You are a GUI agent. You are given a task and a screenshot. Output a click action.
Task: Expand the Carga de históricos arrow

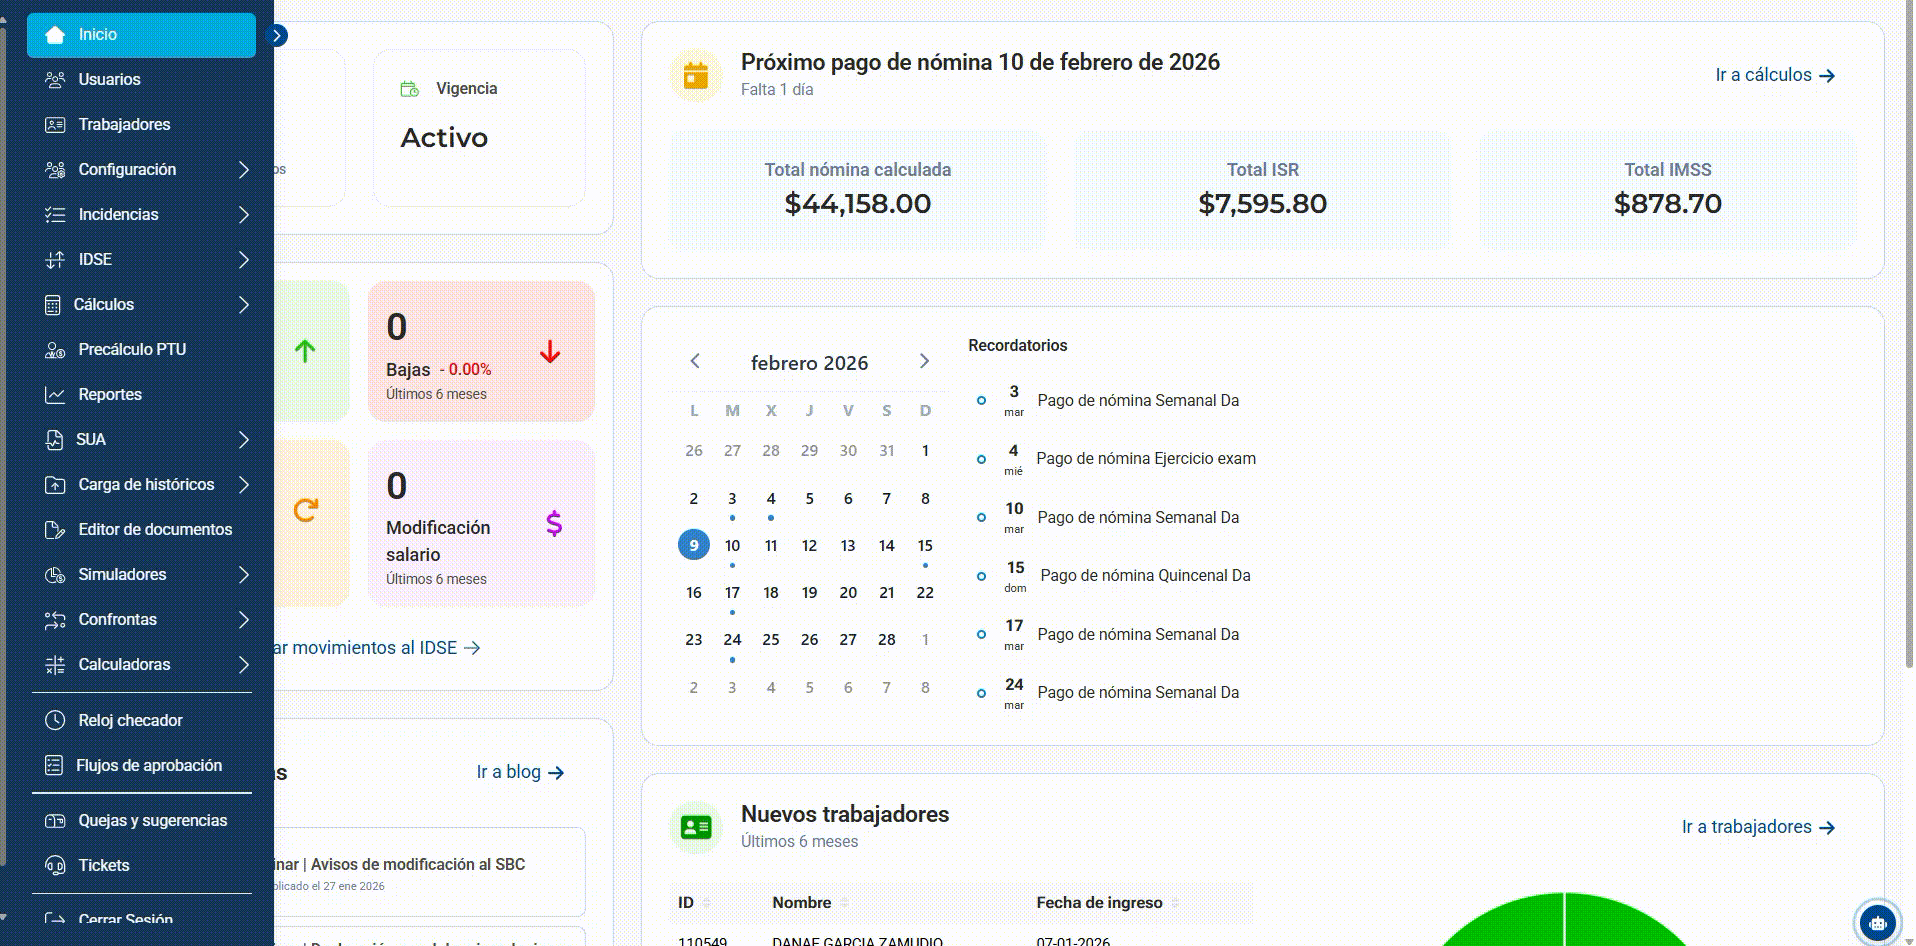tap(244, 485)
